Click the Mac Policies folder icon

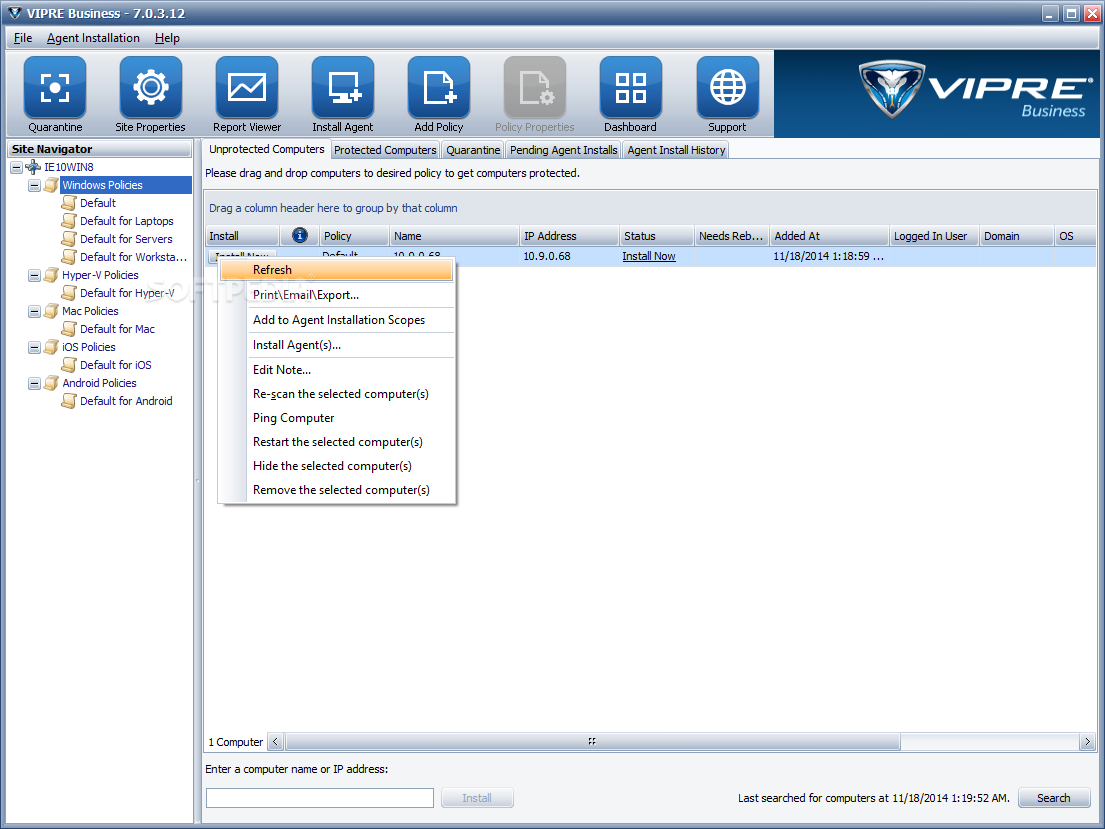pos(51,311)
